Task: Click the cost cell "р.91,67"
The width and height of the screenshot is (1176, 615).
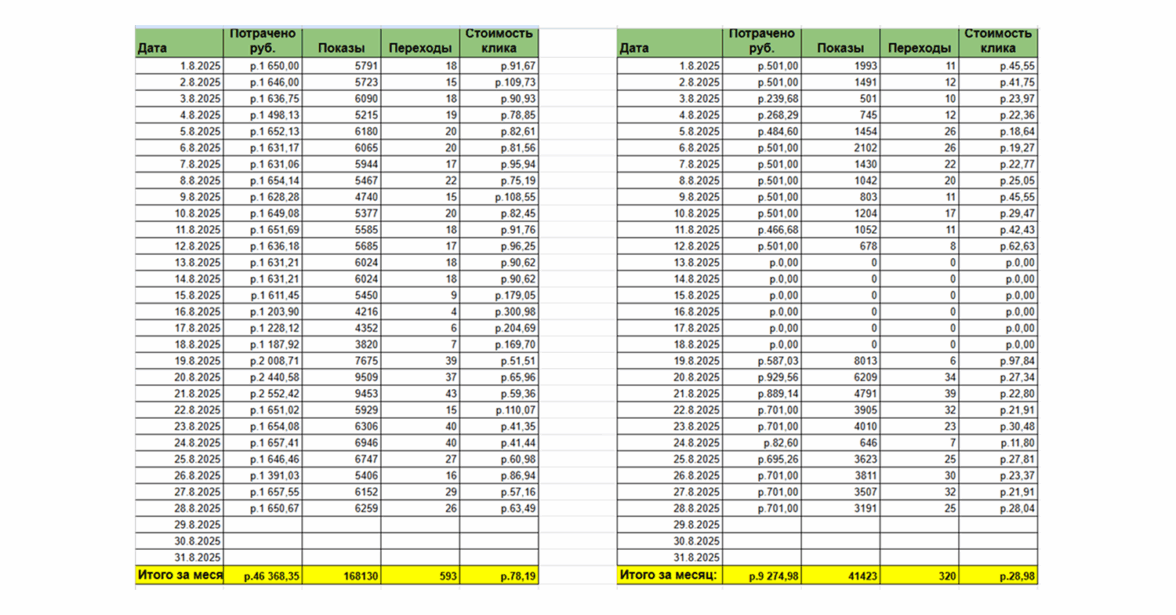Action: click(x=499, y=66)
